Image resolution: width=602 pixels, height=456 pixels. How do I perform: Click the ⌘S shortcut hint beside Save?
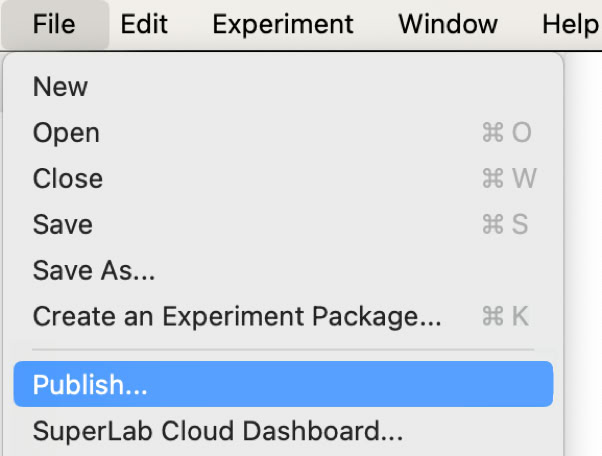coord(505,224)
